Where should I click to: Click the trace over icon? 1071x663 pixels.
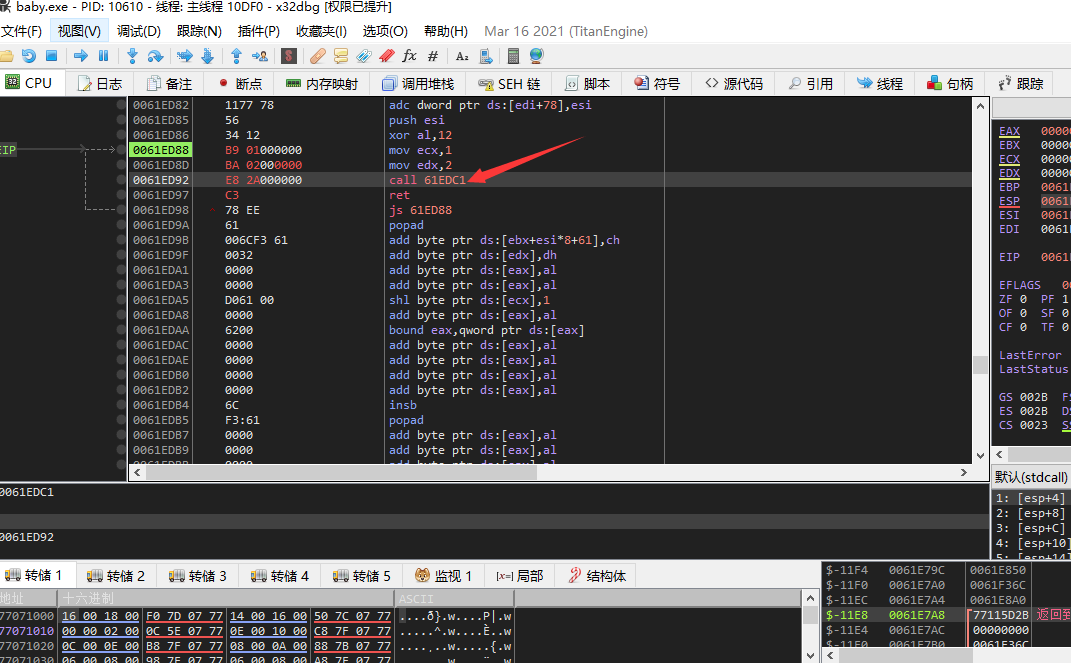point(208,56)
